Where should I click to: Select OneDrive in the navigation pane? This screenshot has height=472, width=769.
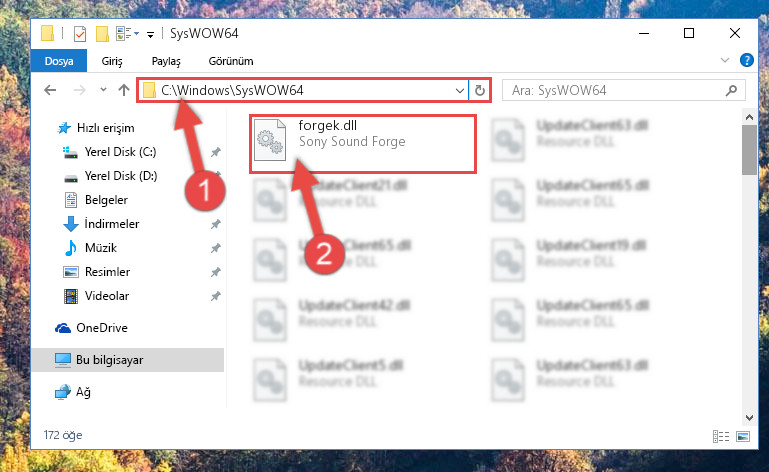[102, 327]
